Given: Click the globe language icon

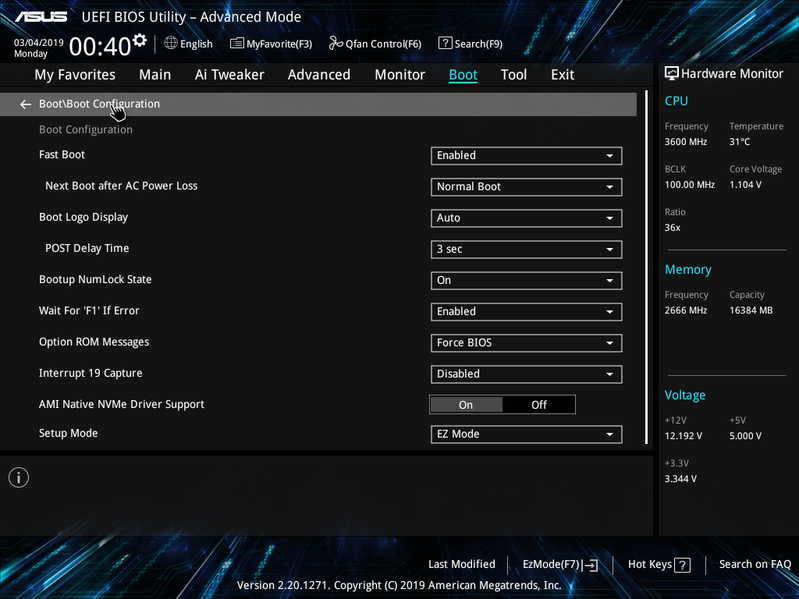Looking at the screenshot, I should tap(171, 43).
